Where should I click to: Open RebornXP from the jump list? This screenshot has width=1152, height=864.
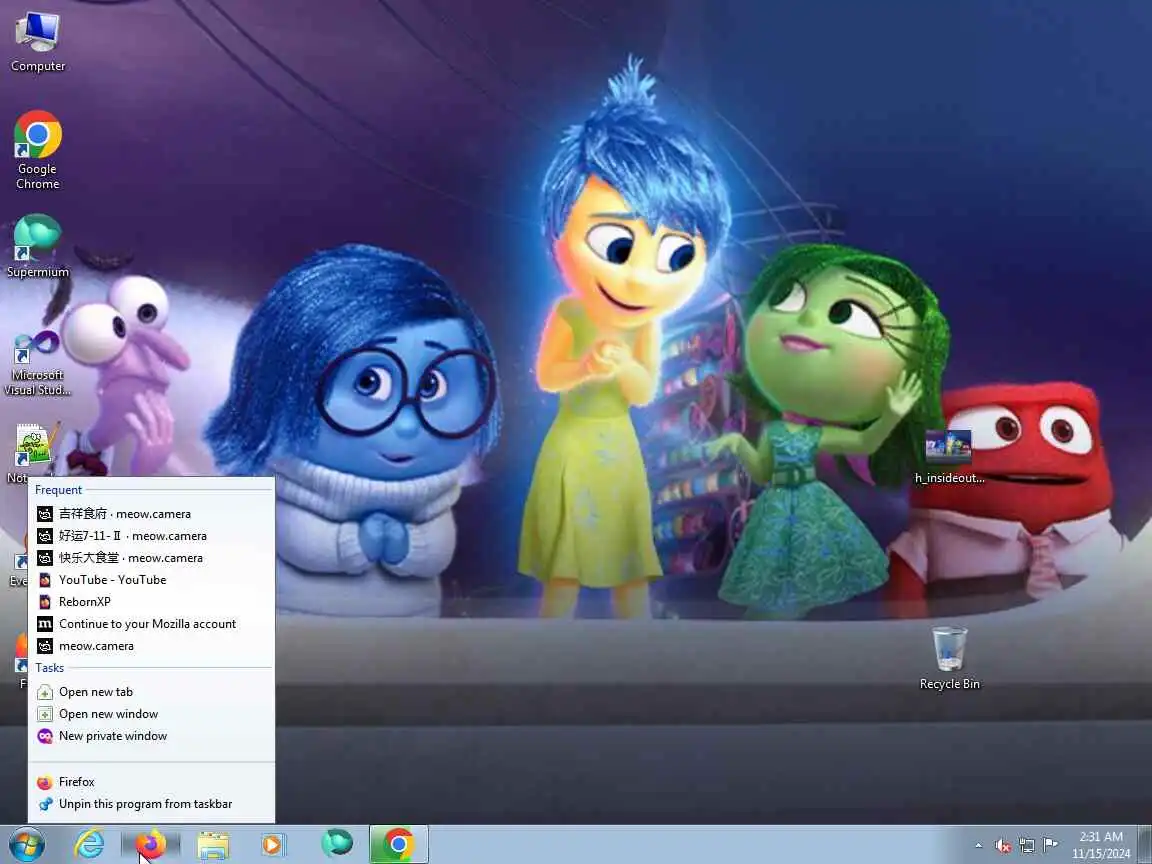151,602
